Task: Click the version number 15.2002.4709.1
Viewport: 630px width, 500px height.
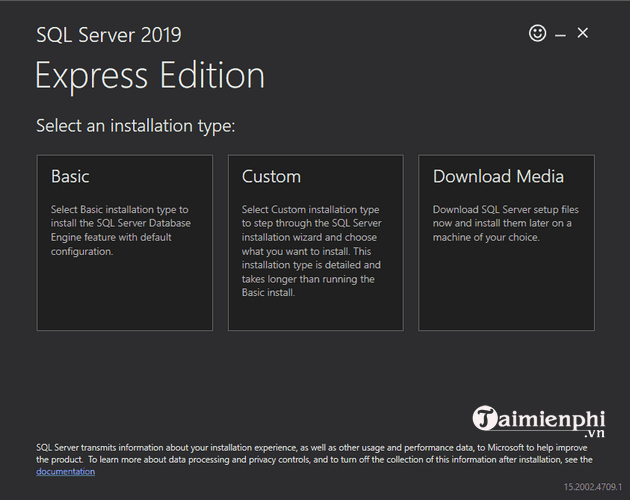Action: pos(593,487)
